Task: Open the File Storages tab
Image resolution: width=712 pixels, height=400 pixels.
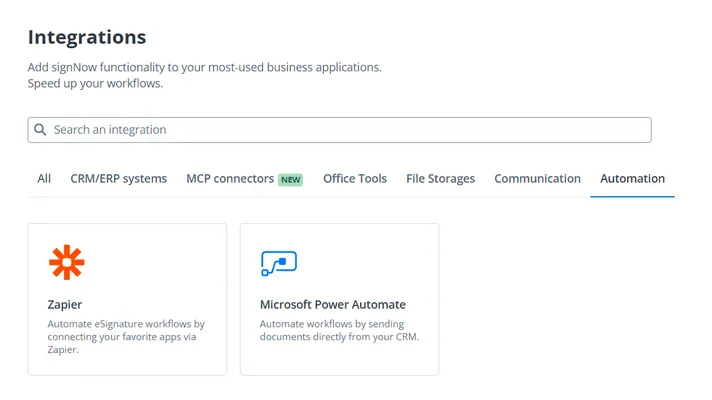Action: click(x=440, y=179)
